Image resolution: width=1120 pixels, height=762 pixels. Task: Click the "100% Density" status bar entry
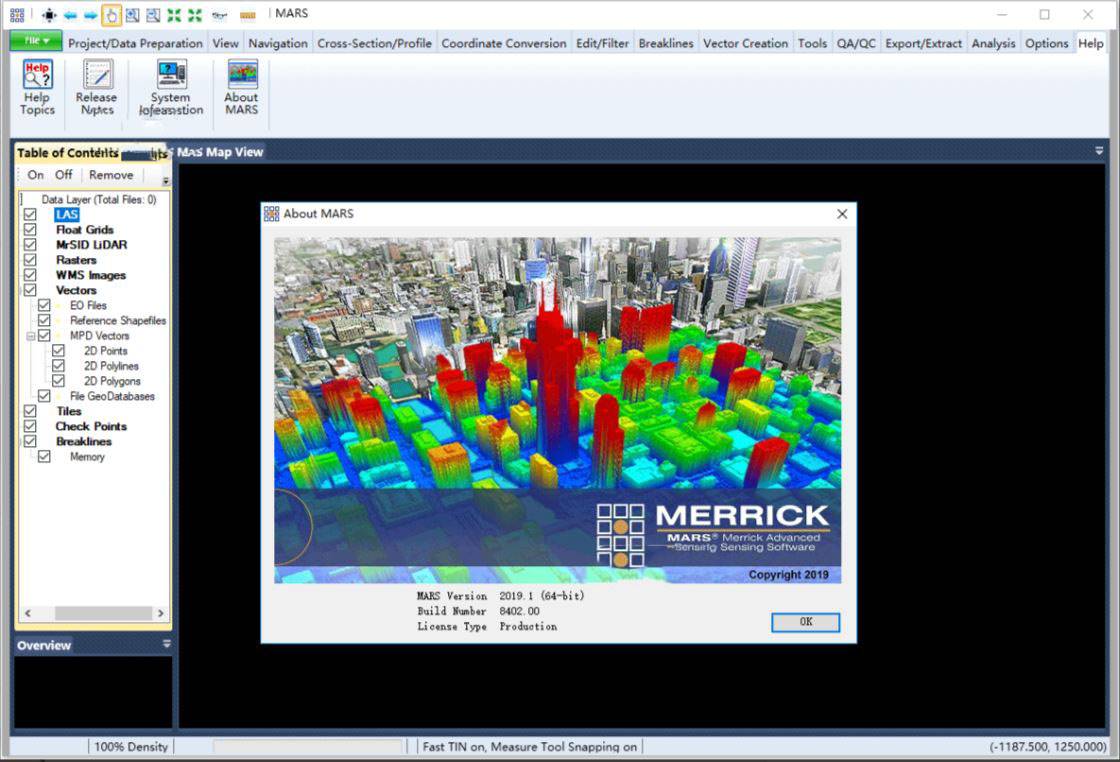[x=131, y=747]
